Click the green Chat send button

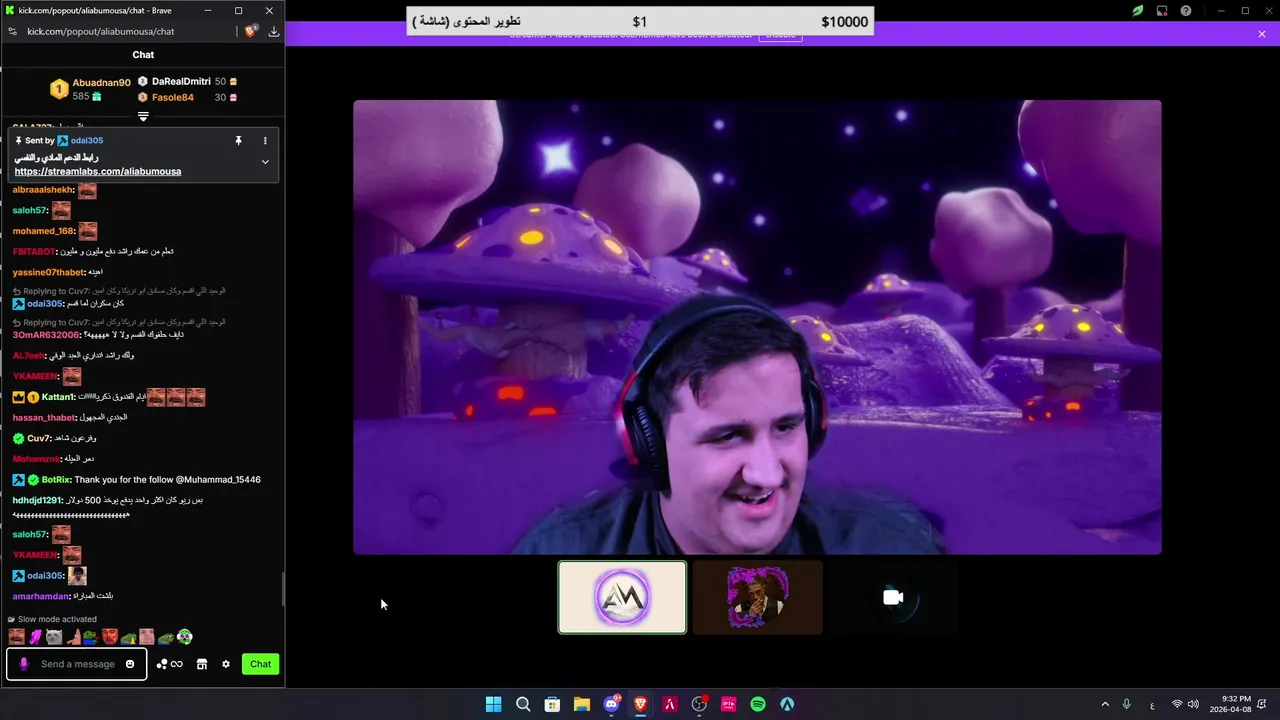pos(260,664)
